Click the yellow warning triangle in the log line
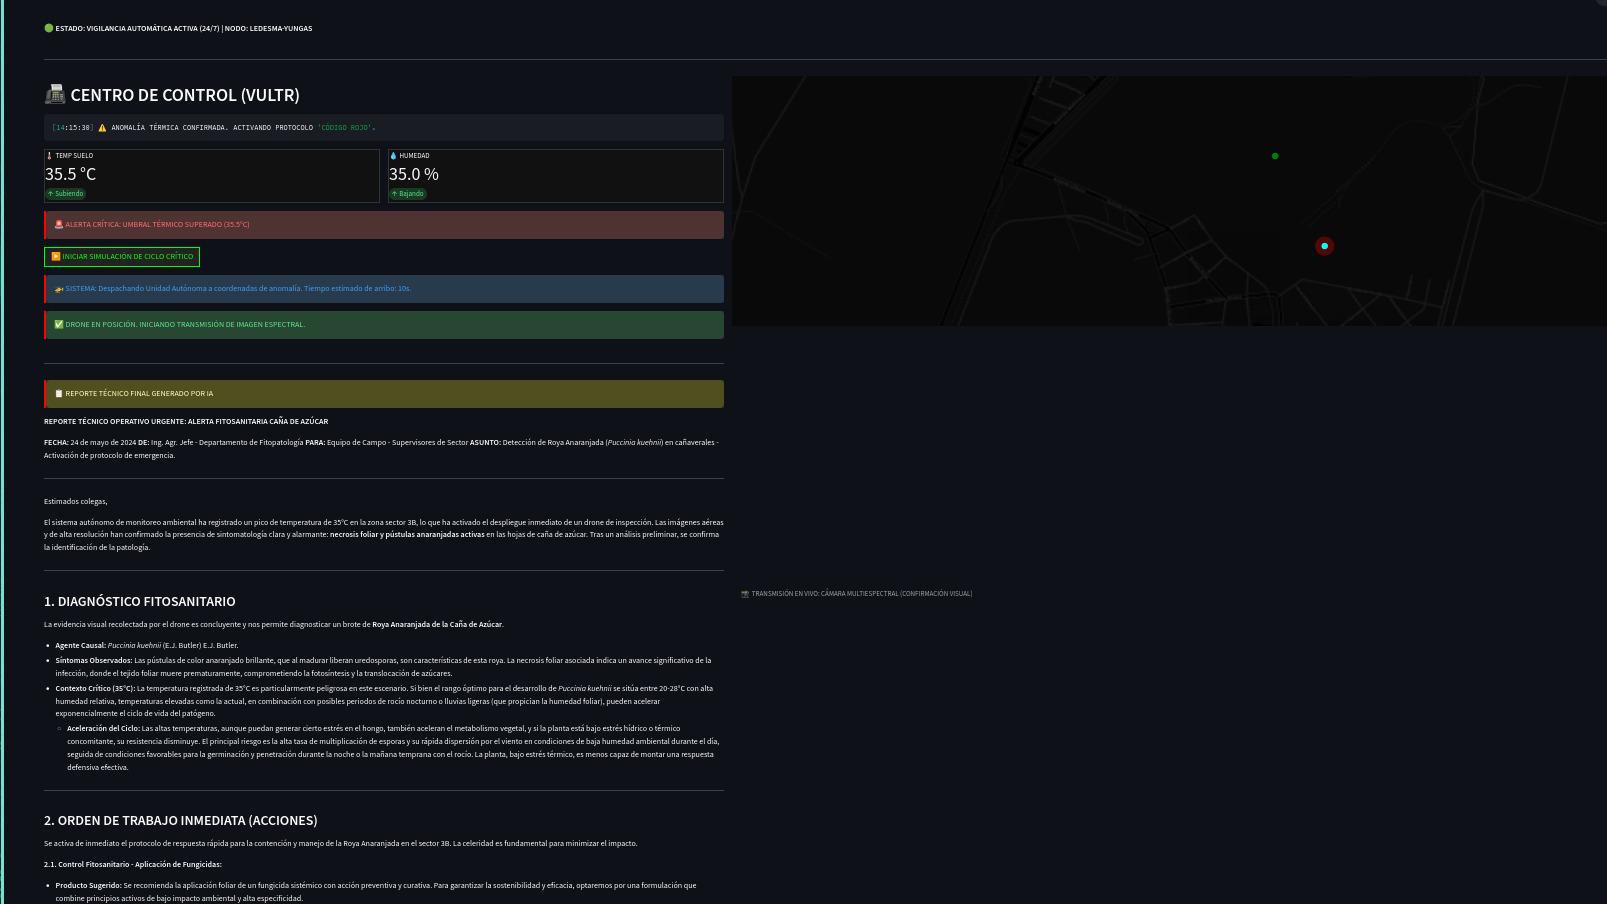 (x=102, y=128)
